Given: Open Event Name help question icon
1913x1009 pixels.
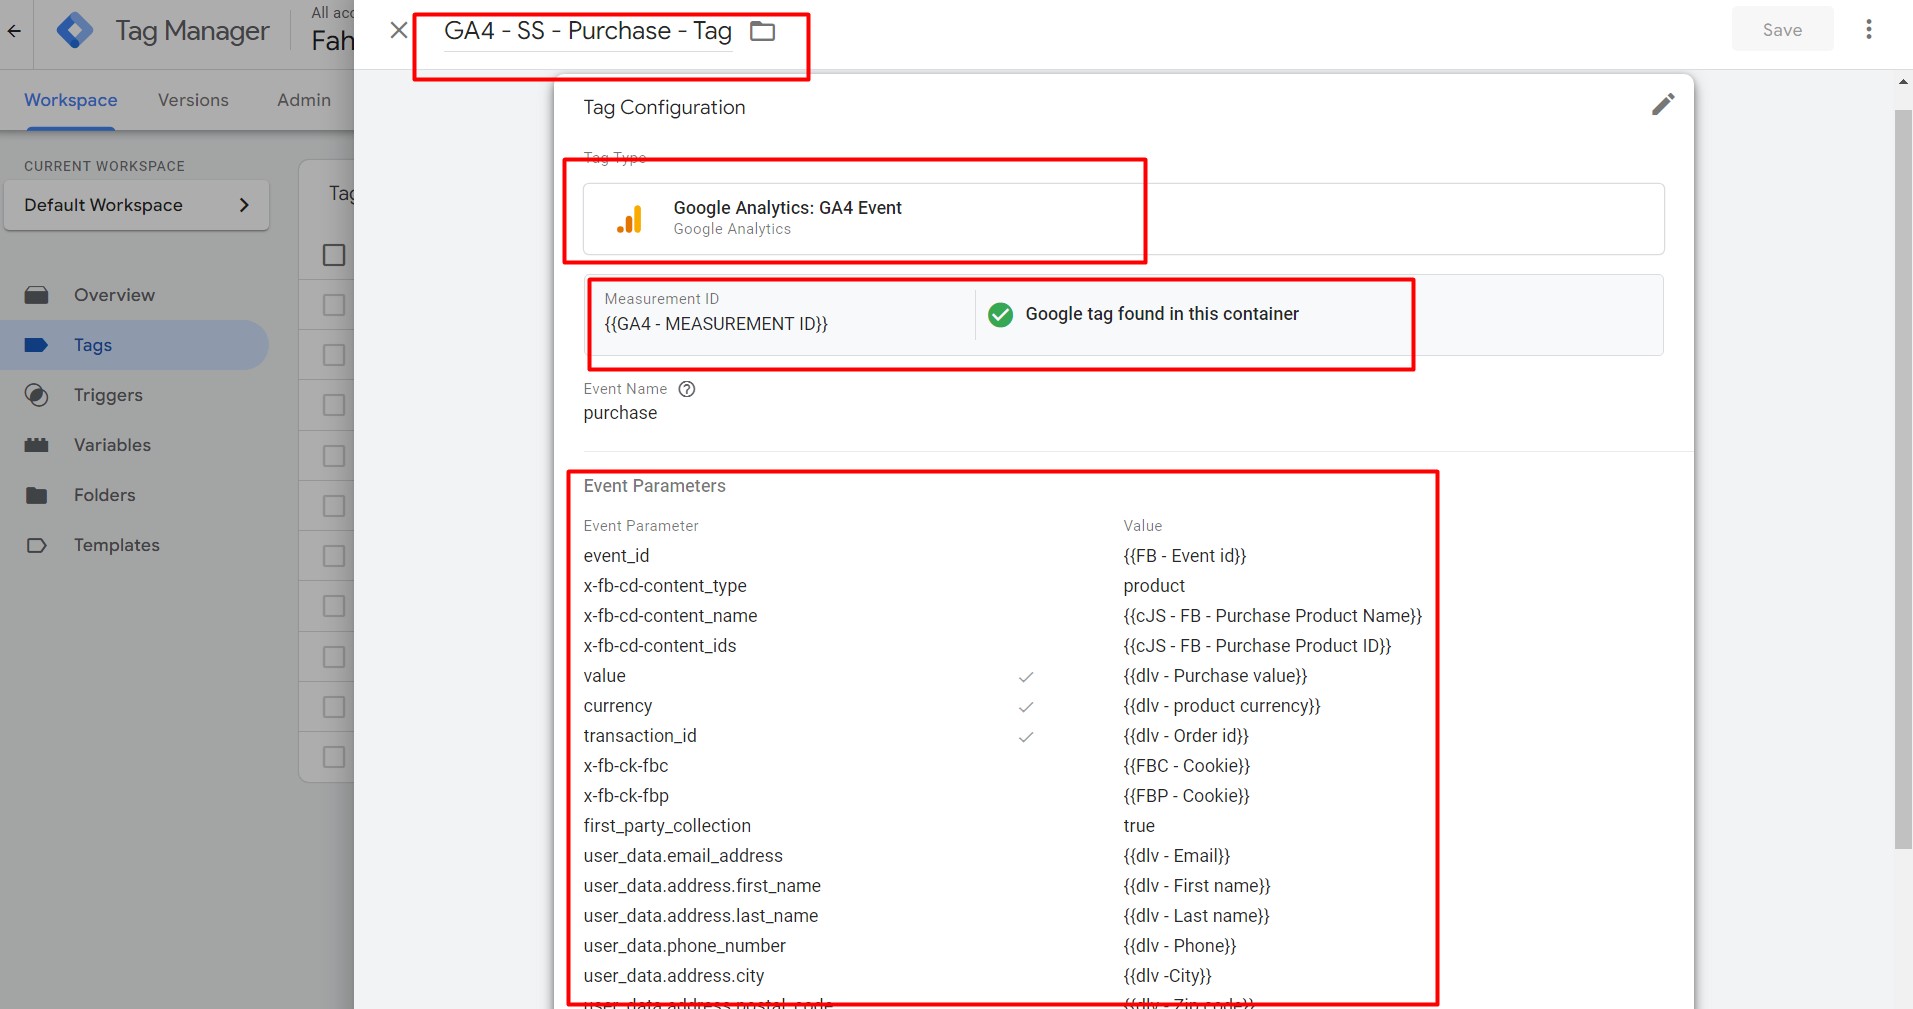Looking at the screenshot, I should click(x=687, y=389).
